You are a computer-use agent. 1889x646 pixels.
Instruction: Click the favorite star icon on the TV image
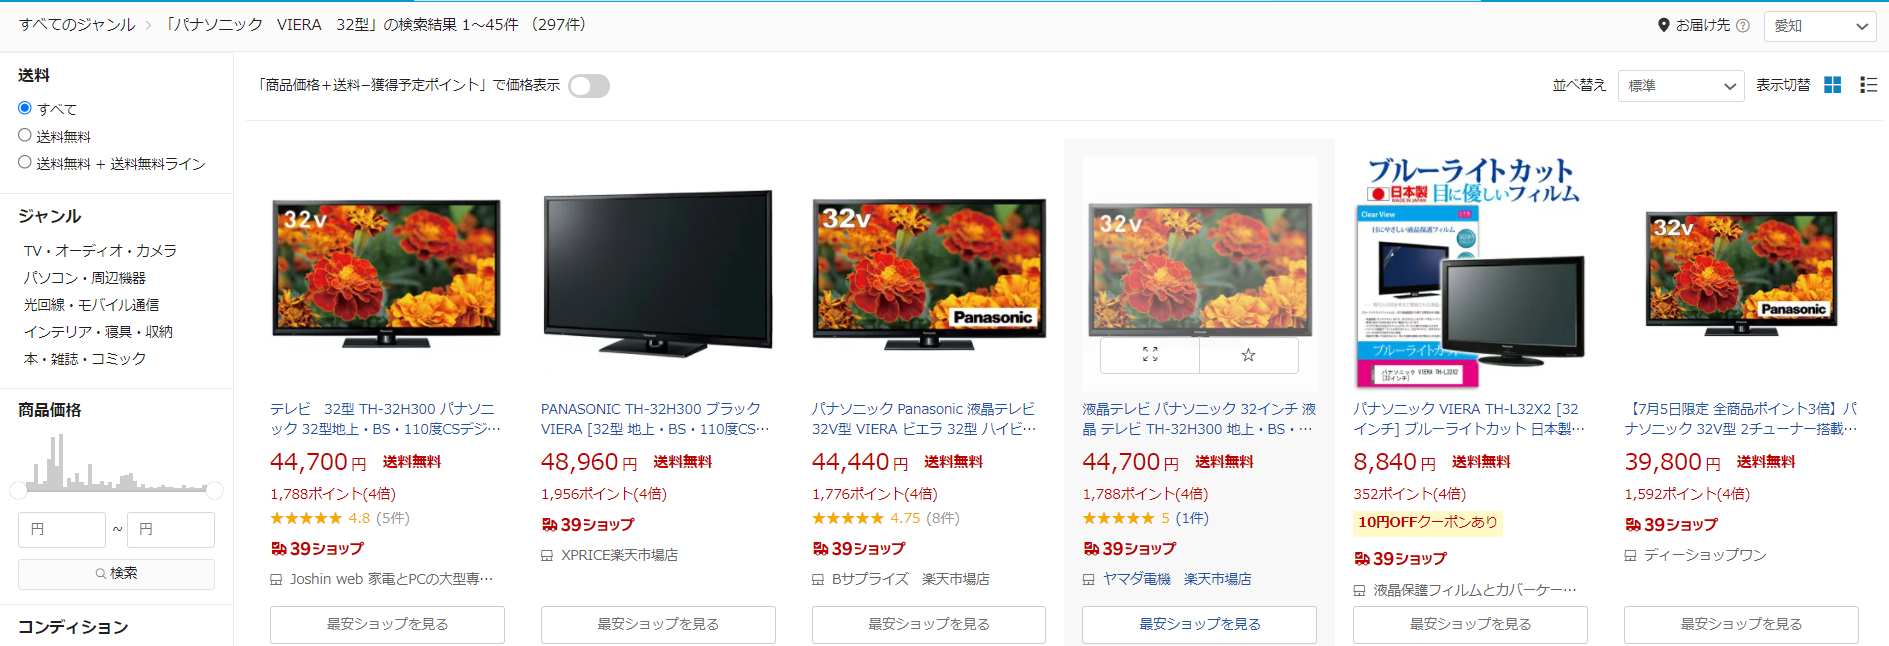tap(1248, 355)
